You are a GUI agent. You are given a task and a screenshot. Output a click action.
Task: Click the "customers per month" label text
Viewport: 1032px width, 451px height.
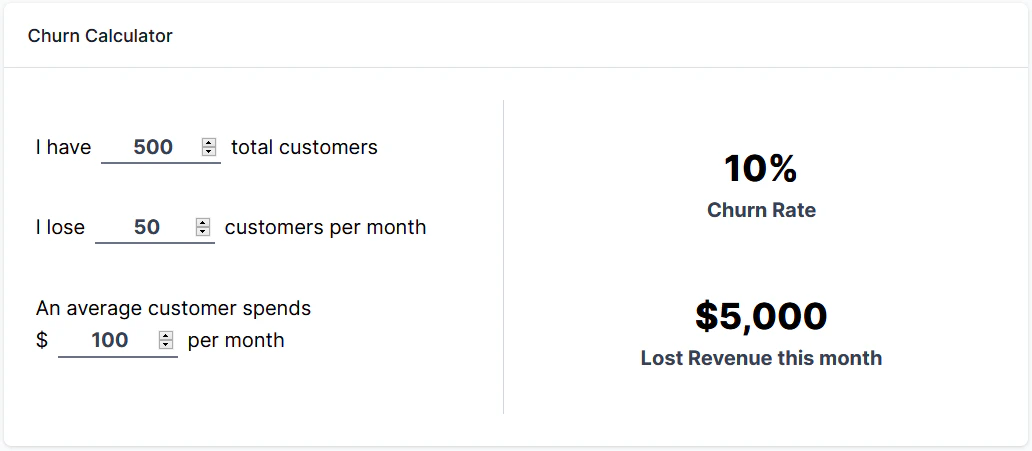(325, 227)
